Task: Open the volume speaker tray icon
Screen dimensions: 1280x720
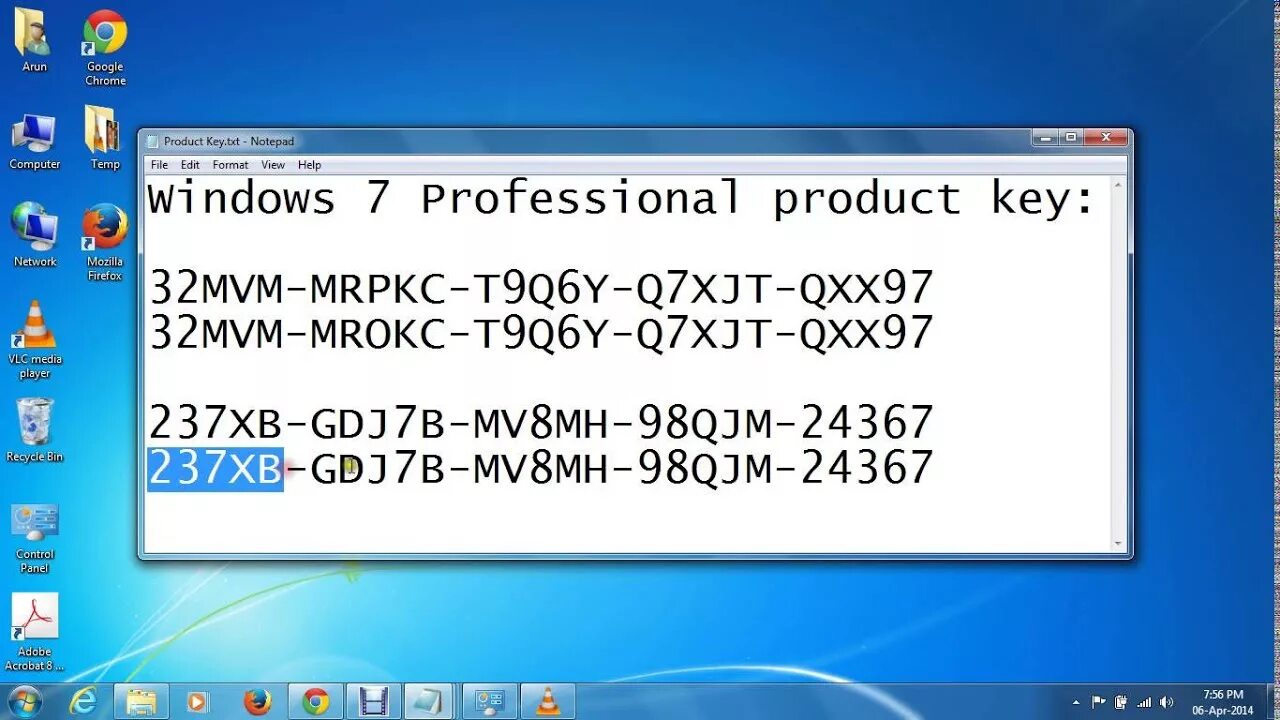Action: [1165, 702]
